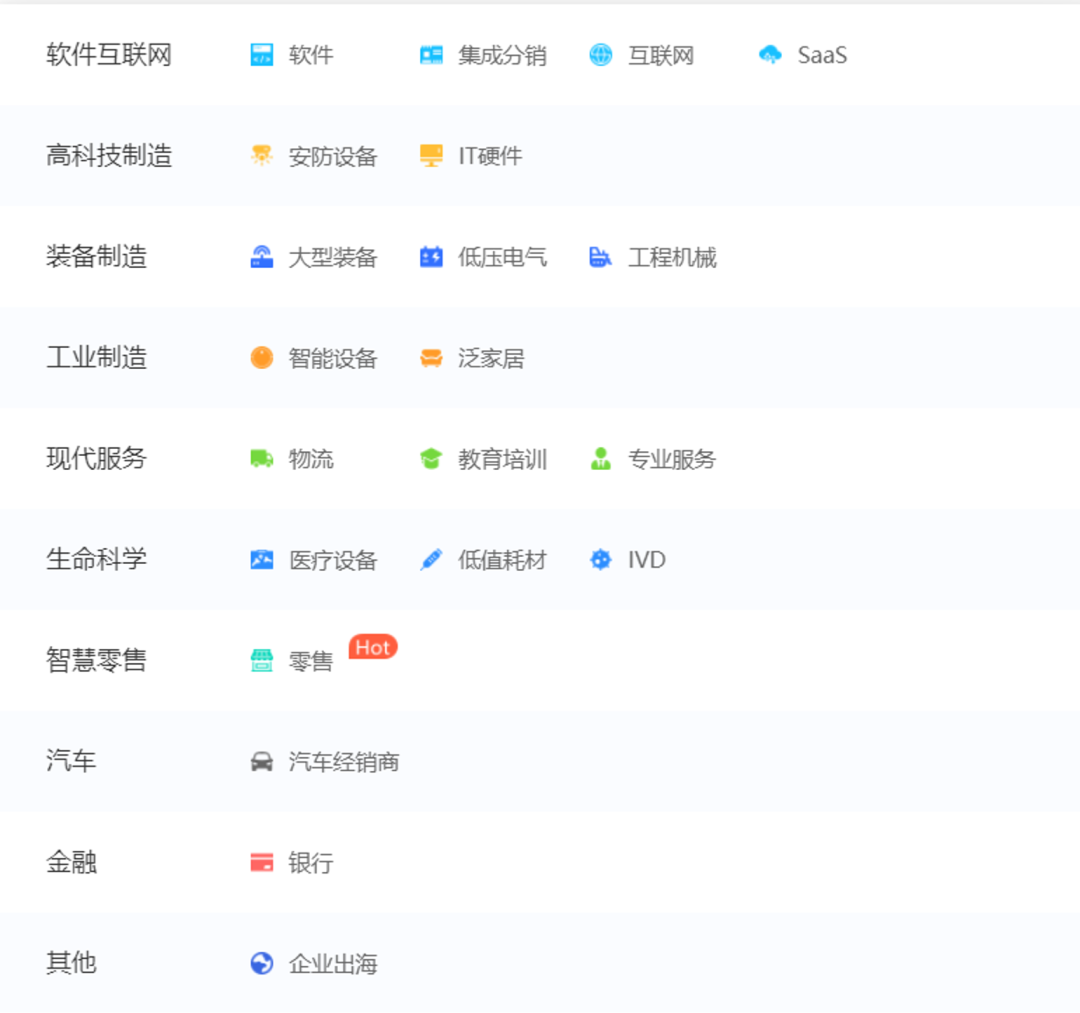
Task: Select the IT硬件 link
Action: [x=490, y=156]
